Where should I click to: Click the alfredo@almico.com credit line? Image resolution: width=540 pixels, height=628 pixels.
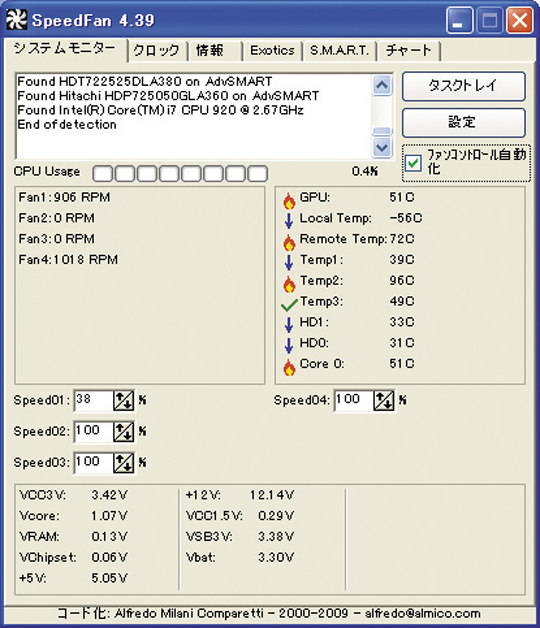tap(269, 614)
